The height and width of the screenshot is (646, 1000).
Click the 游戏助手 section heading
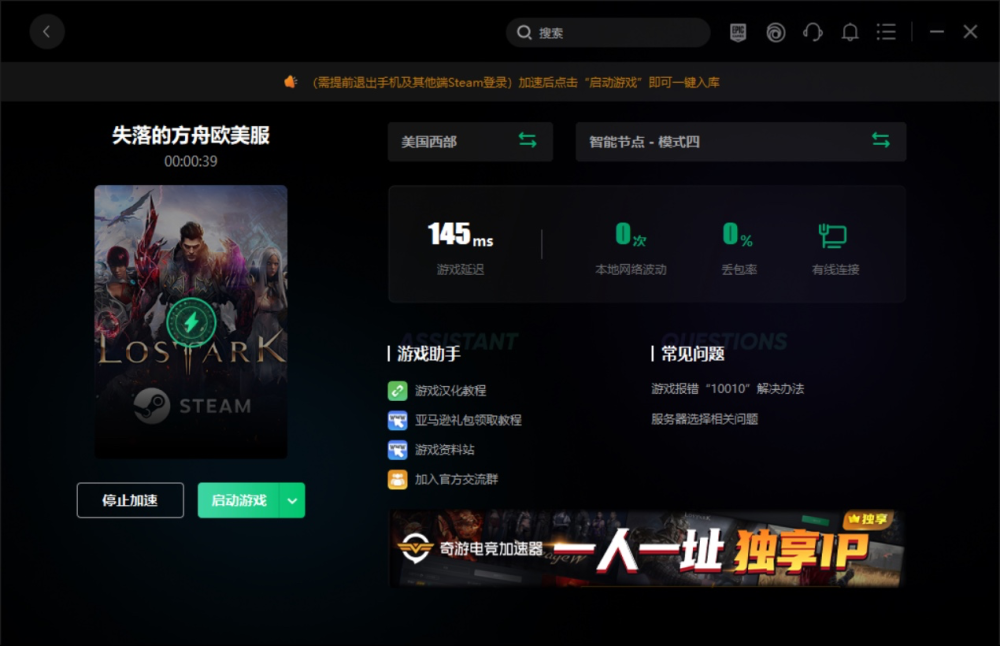[x=429, y=354]
